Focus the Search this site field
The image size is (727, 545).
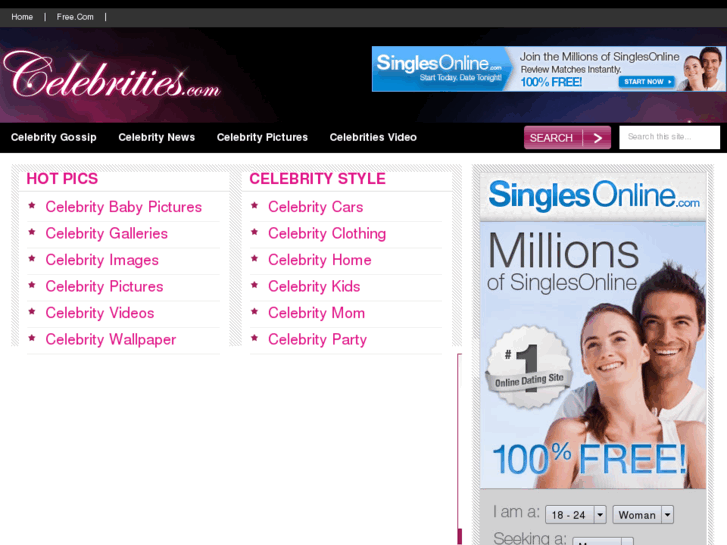click(670, 137)
